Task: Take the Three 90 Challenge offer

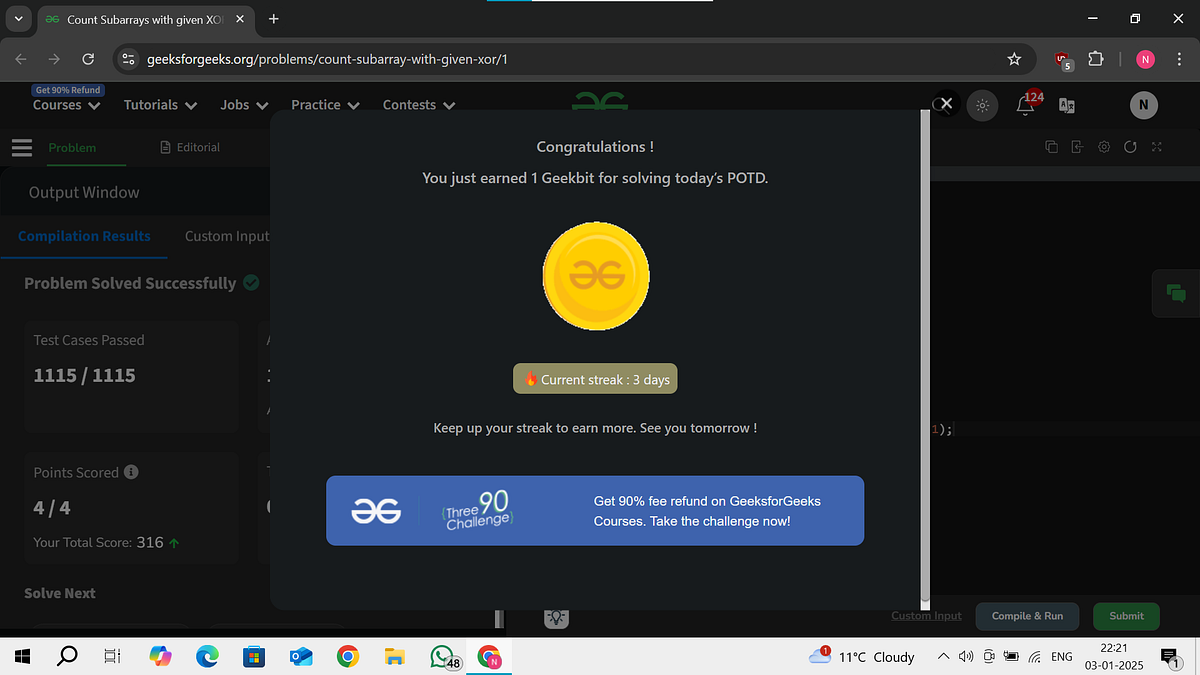Action: coord(595,510)
